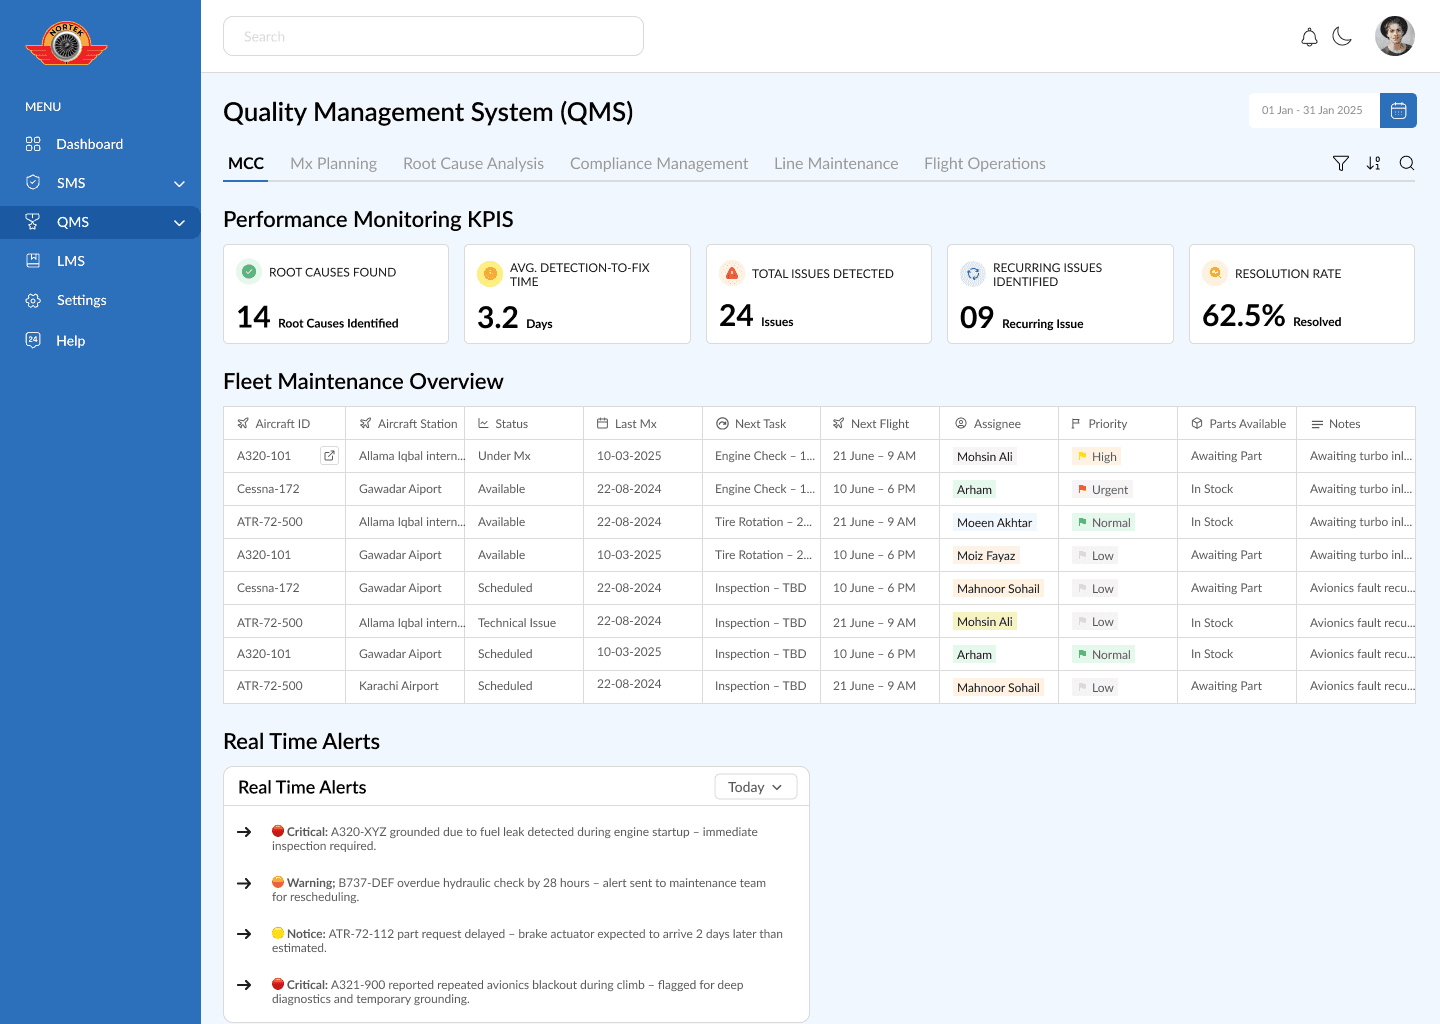This screenshot has width=1440, height=1024.
Task: Click the Last Mx calendar icon
Action: point(602,423)
